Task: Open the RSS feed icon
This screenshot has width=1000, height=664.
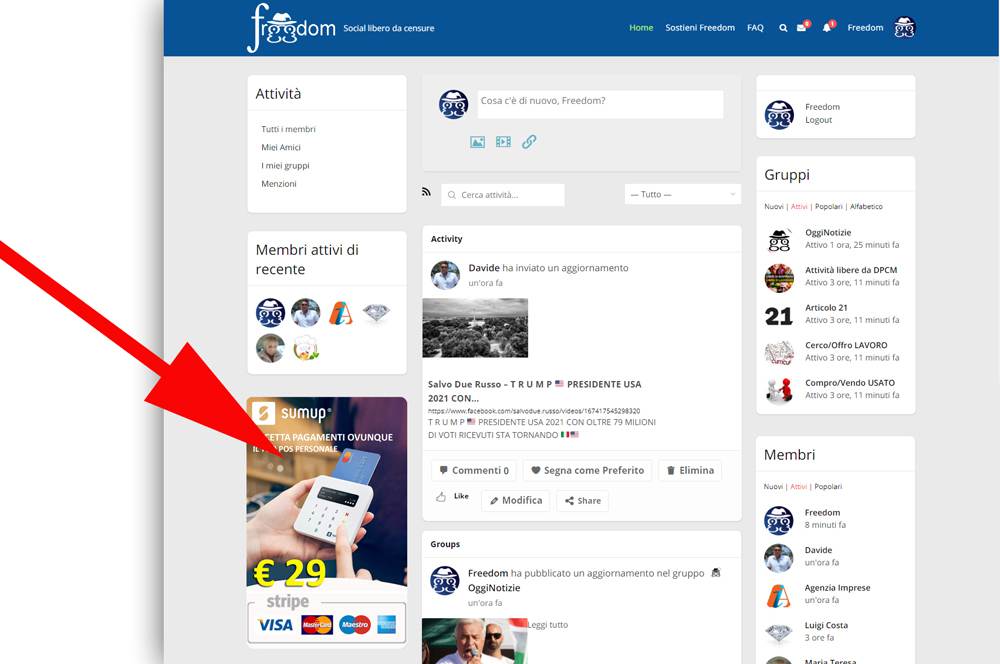Action: (426, 191)
